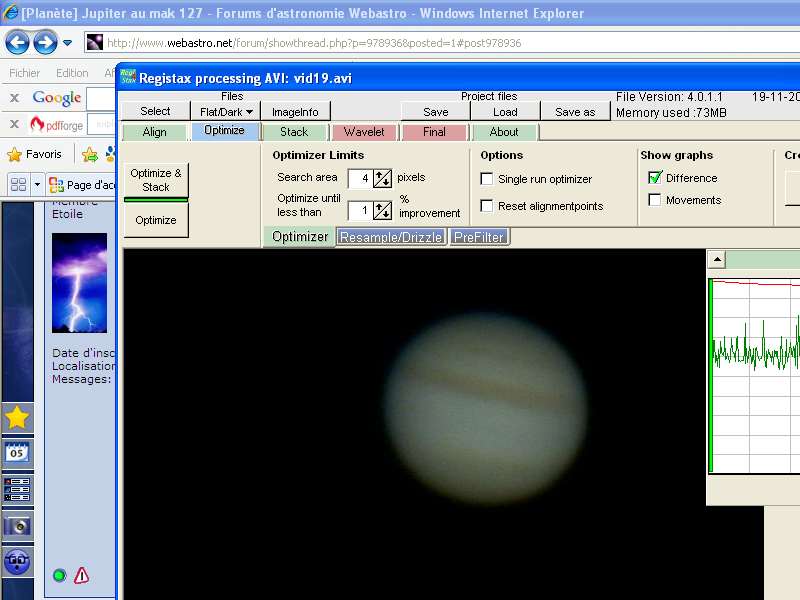Open the Fichier menu
Viewport: 800px width, 600px height.
24,73
